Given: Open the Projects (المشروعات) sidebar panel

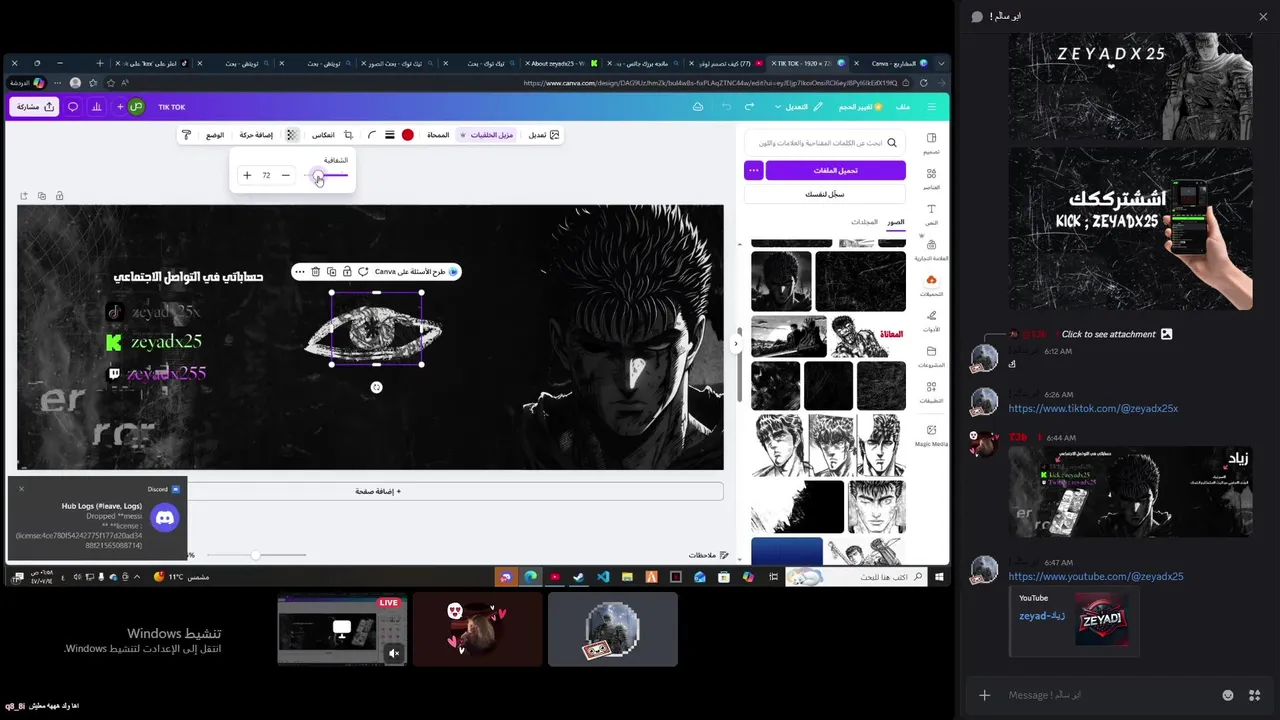Looking at the screenshot, I should point(931,357).
